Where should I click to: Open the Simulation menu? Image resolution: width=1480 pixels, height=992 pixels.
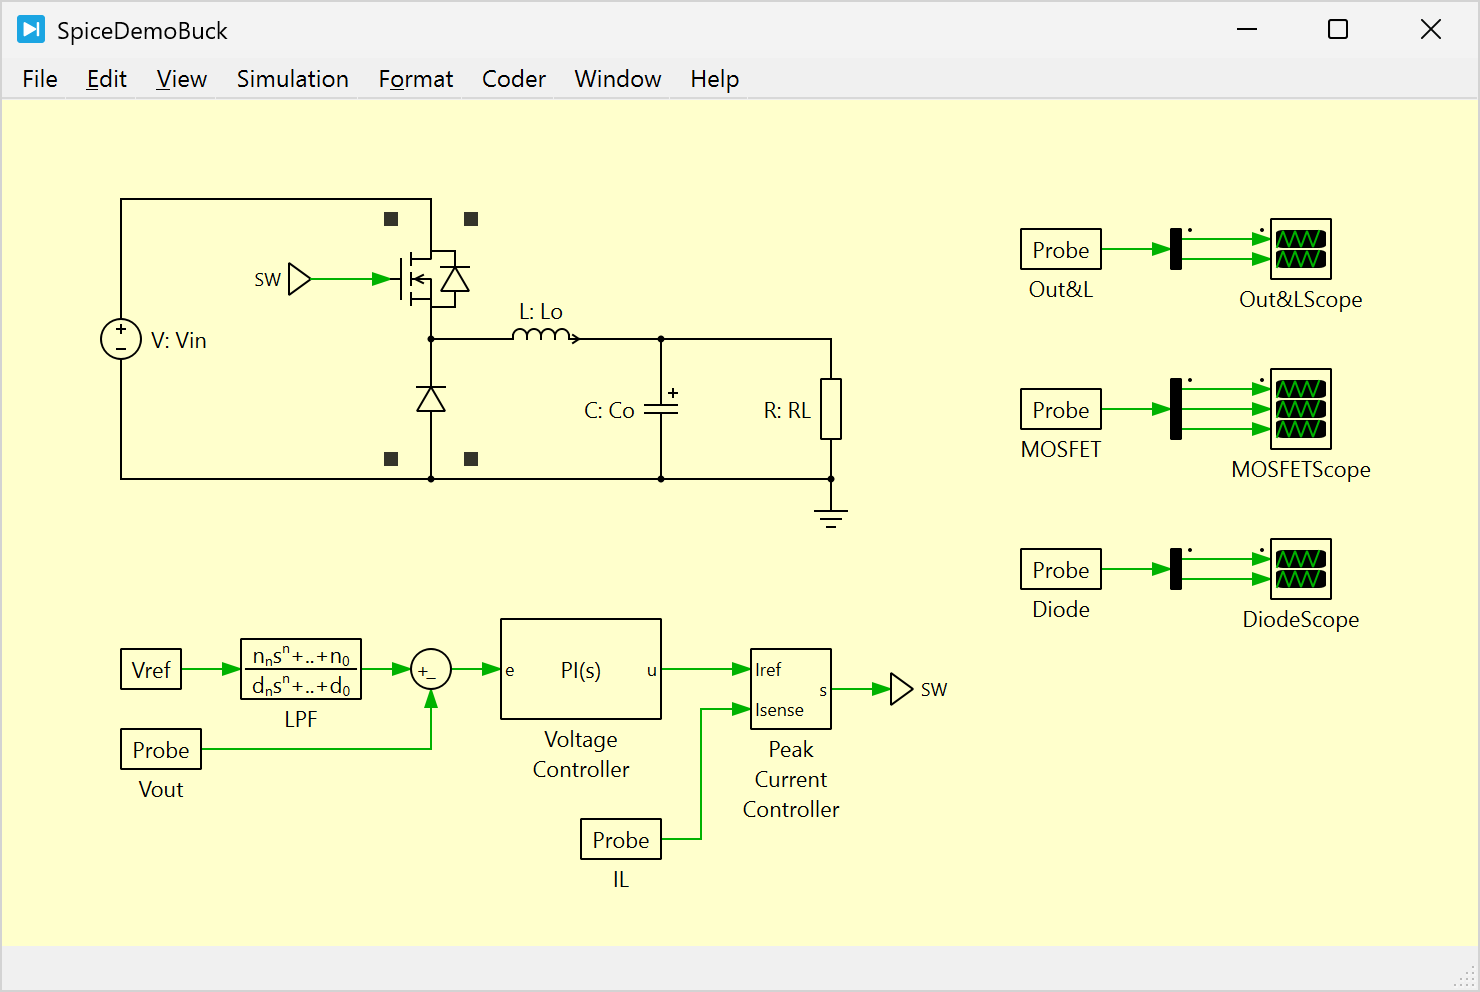pos(292,79)
